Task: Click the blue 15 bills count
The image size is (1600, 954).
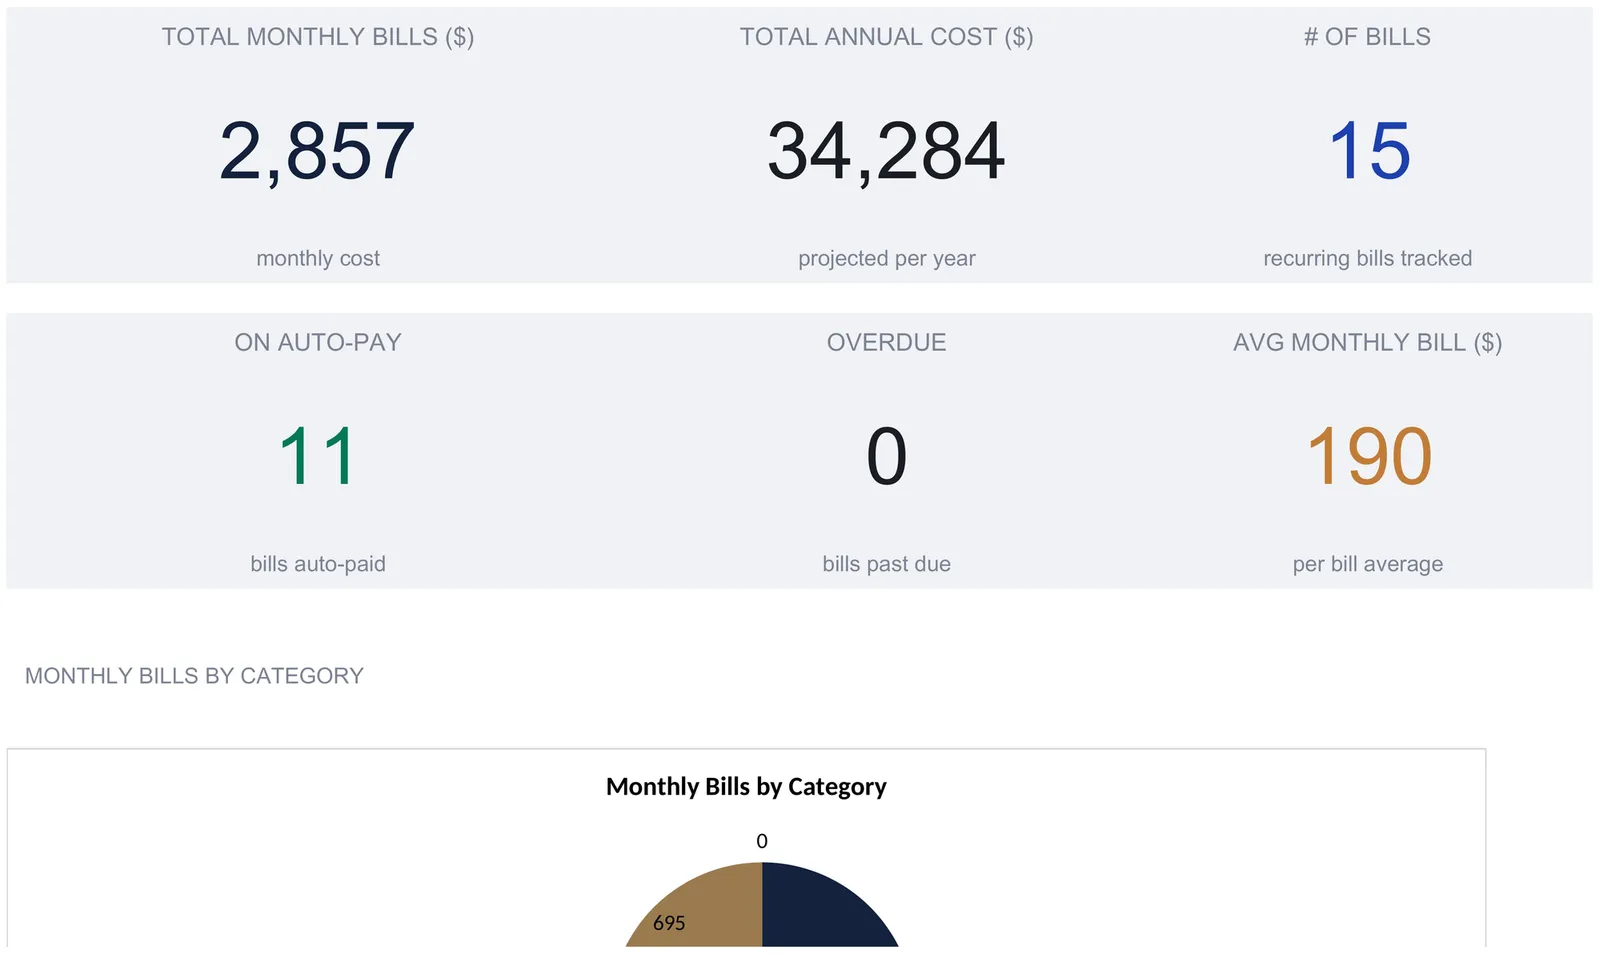Action: tap(1369, 151)
